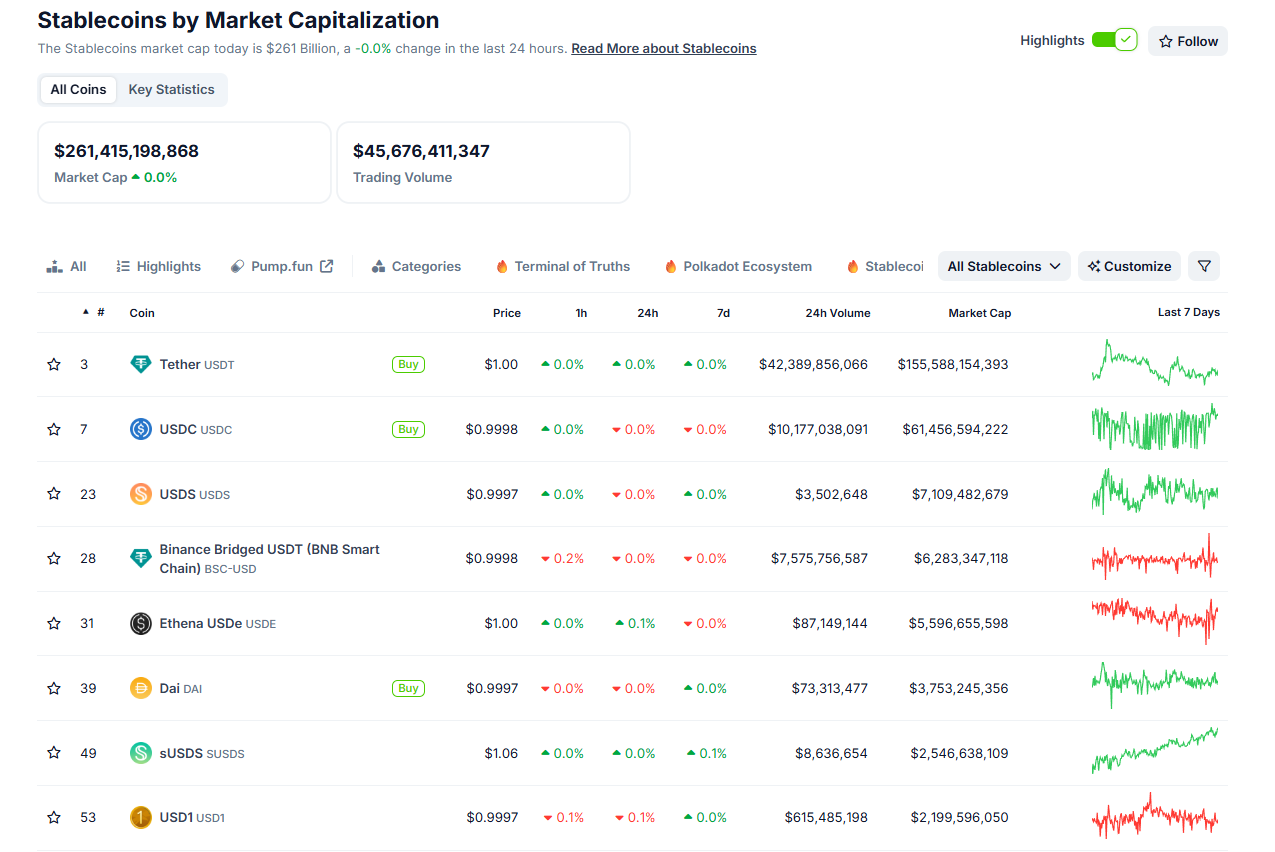Sort by the Price column header

pos(507,313)
